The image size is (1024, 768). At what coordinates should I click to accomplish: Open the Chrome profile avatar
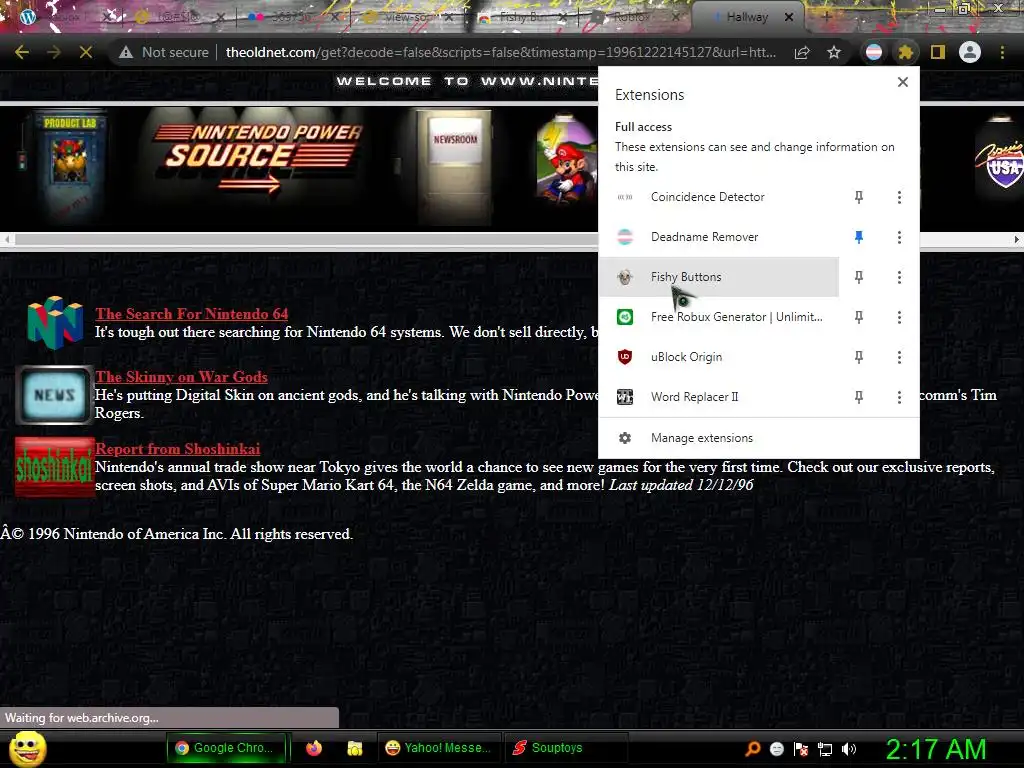tap(970, 52)
